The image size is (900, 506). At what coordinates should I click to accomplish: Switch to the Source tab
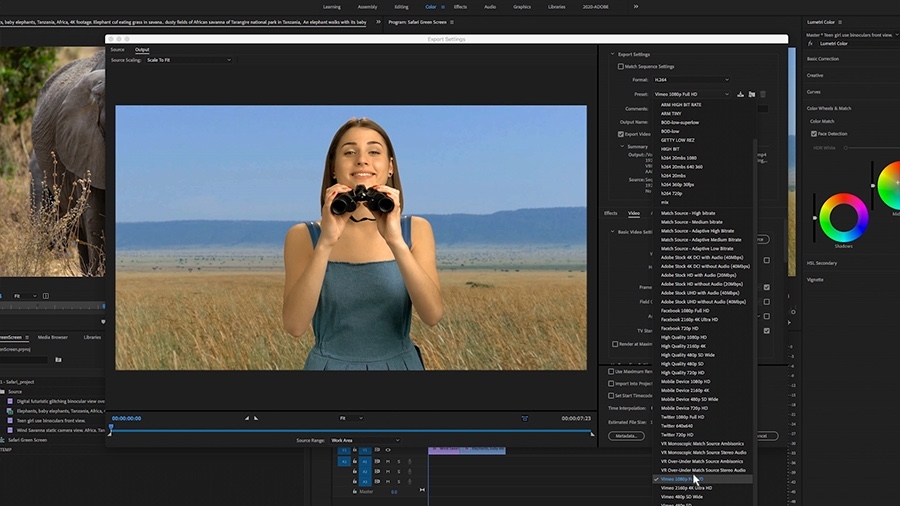pos(118,50)
